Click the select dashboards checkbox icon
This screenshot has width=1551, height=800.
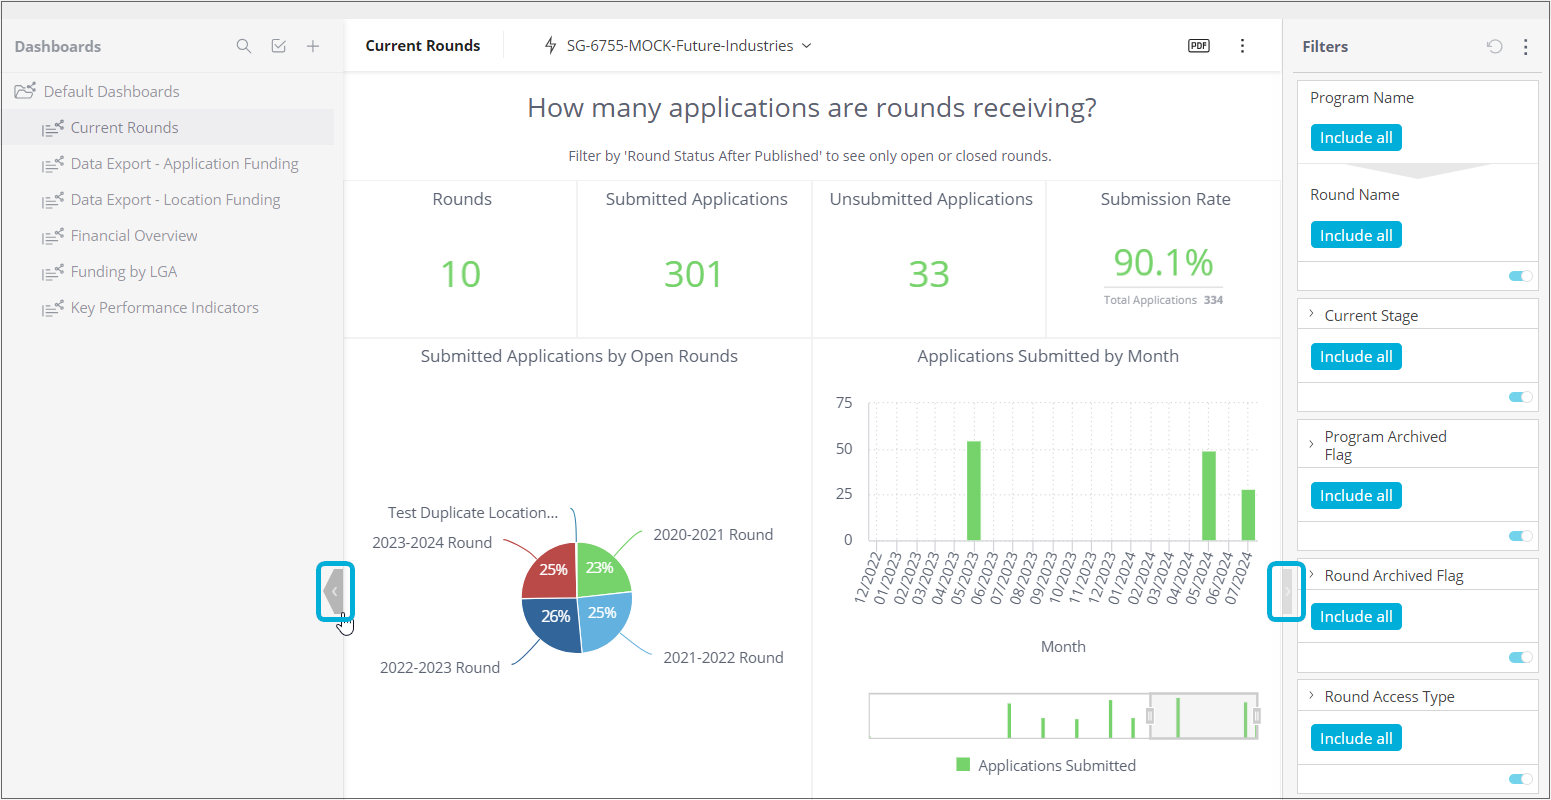pos(279,46)
